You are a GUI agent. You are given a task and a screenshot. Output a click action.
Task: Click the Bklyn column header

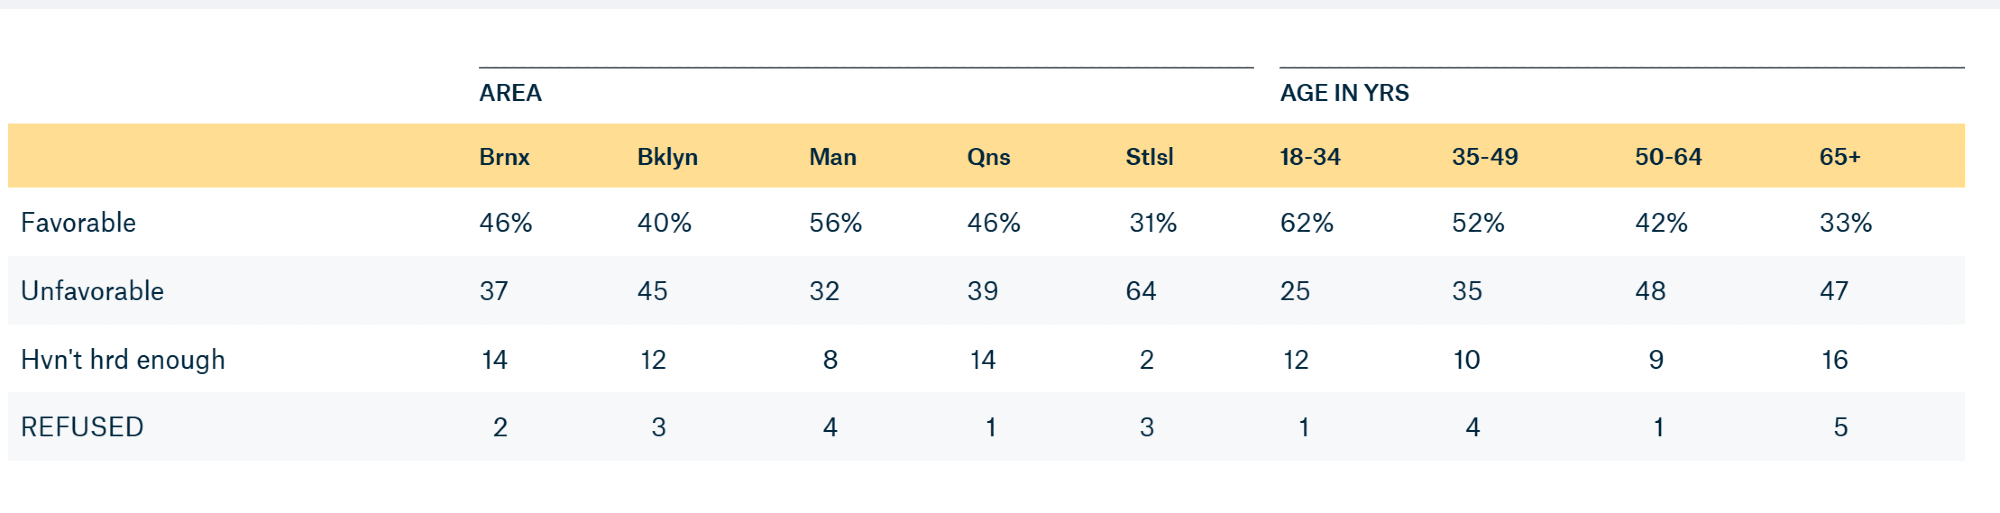(667, 157)
